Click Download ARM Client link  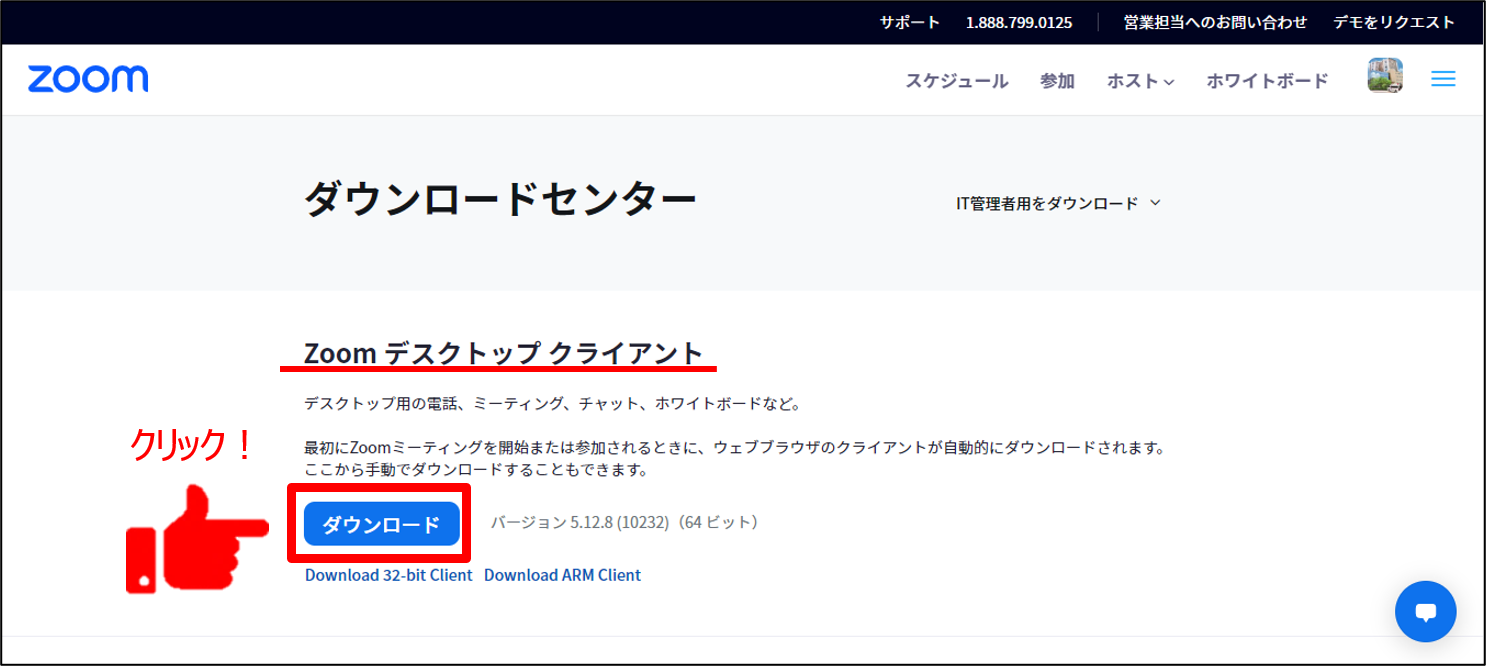(562, 575)
